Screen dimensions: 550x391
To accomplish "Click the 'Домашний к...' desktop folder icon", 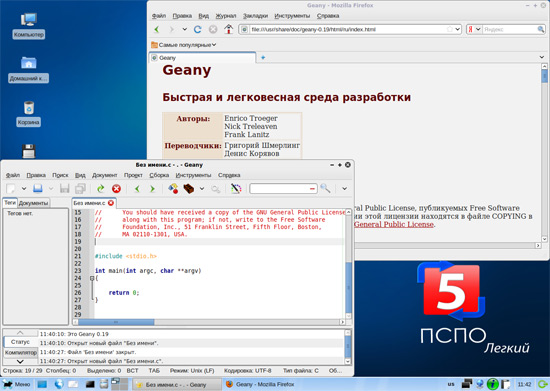I will (x=28, y=69).
